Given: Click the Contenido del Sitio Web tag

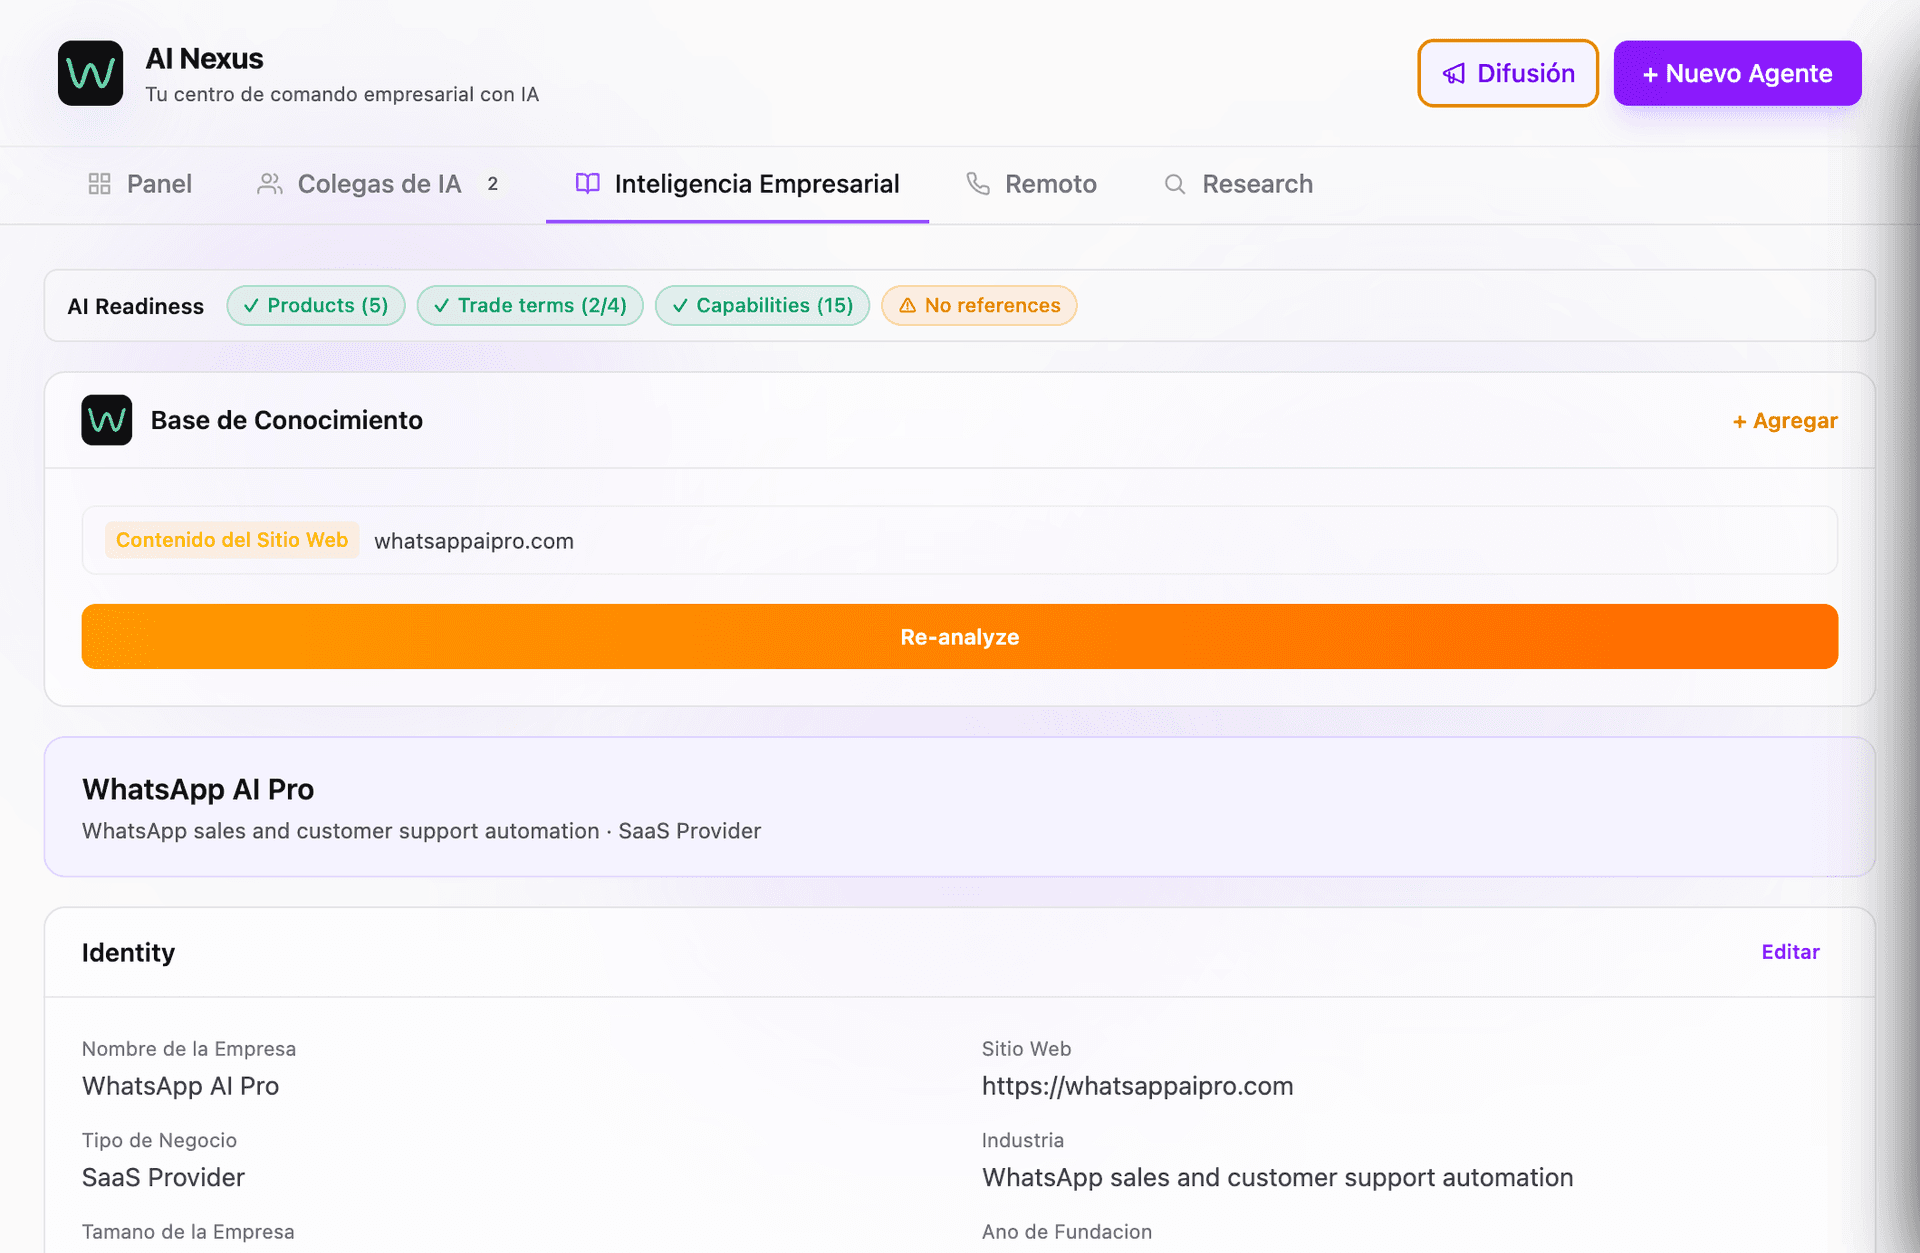Looking at the screenshot, I should click(232, 540).
